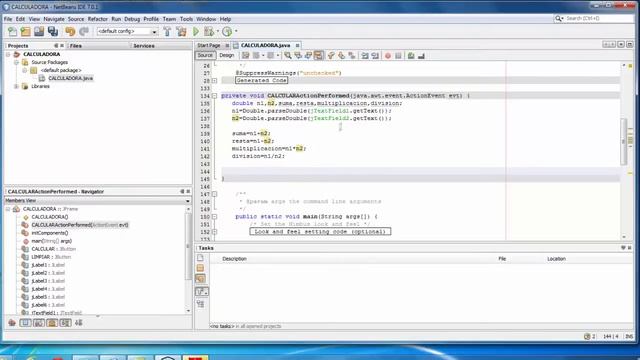Click the New Project toolbar icon

coord(26,31)
